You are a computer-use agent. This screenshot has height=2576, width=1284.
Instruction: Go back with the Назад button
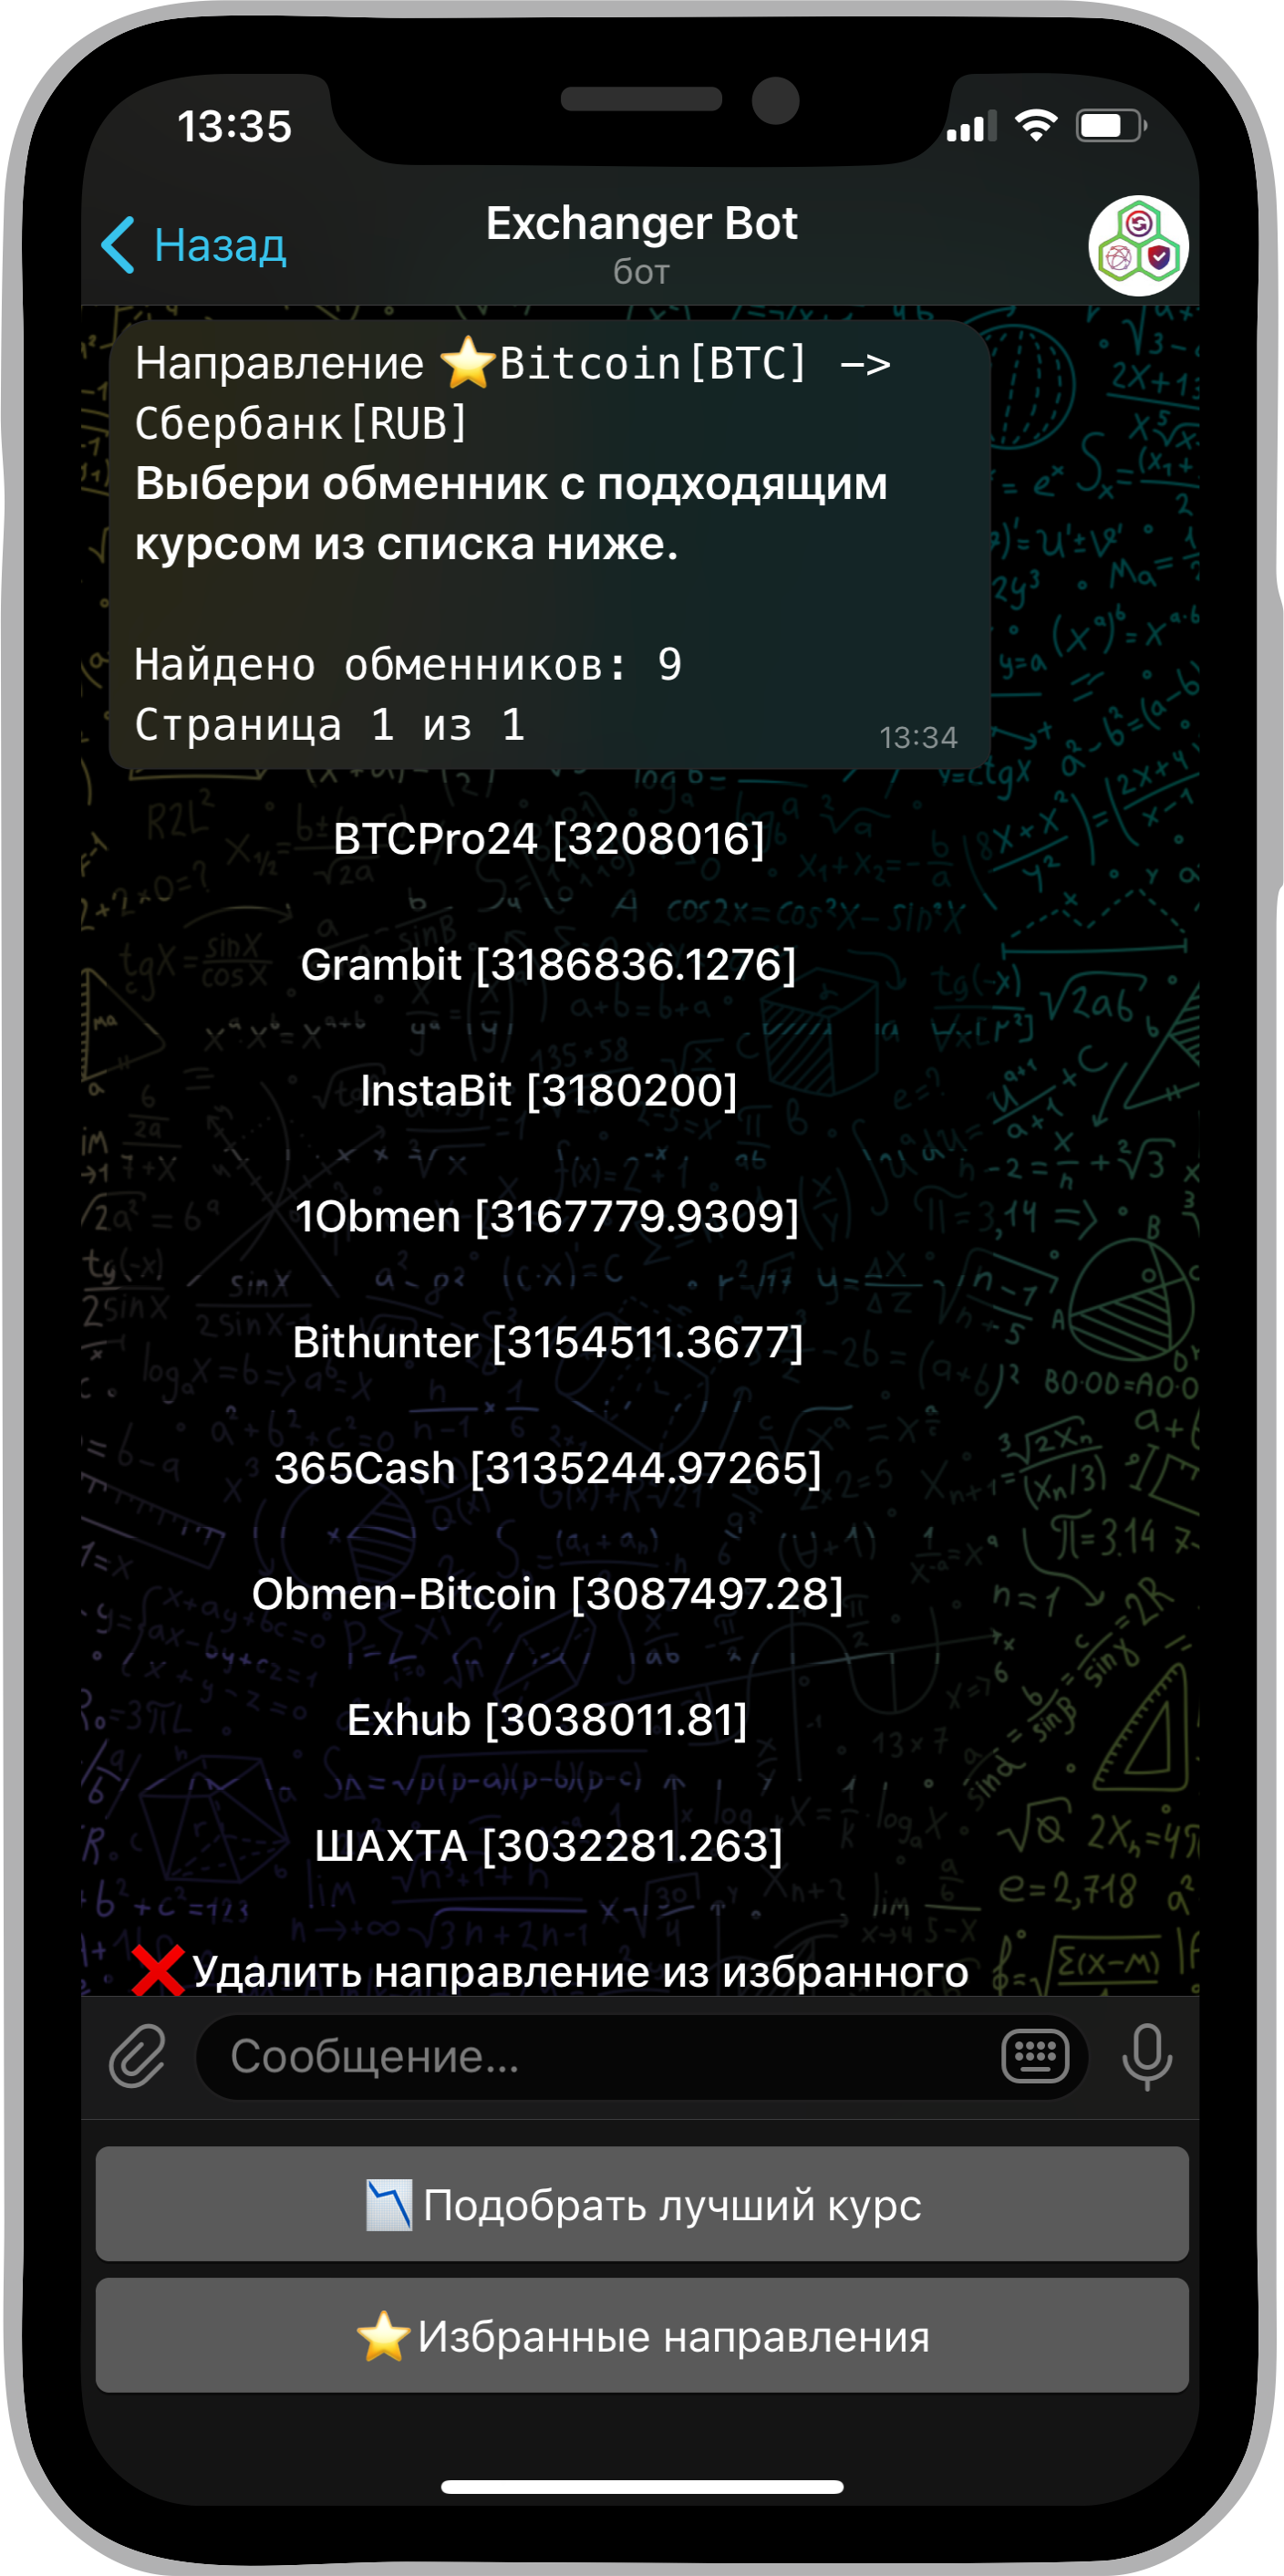[194, 245]
